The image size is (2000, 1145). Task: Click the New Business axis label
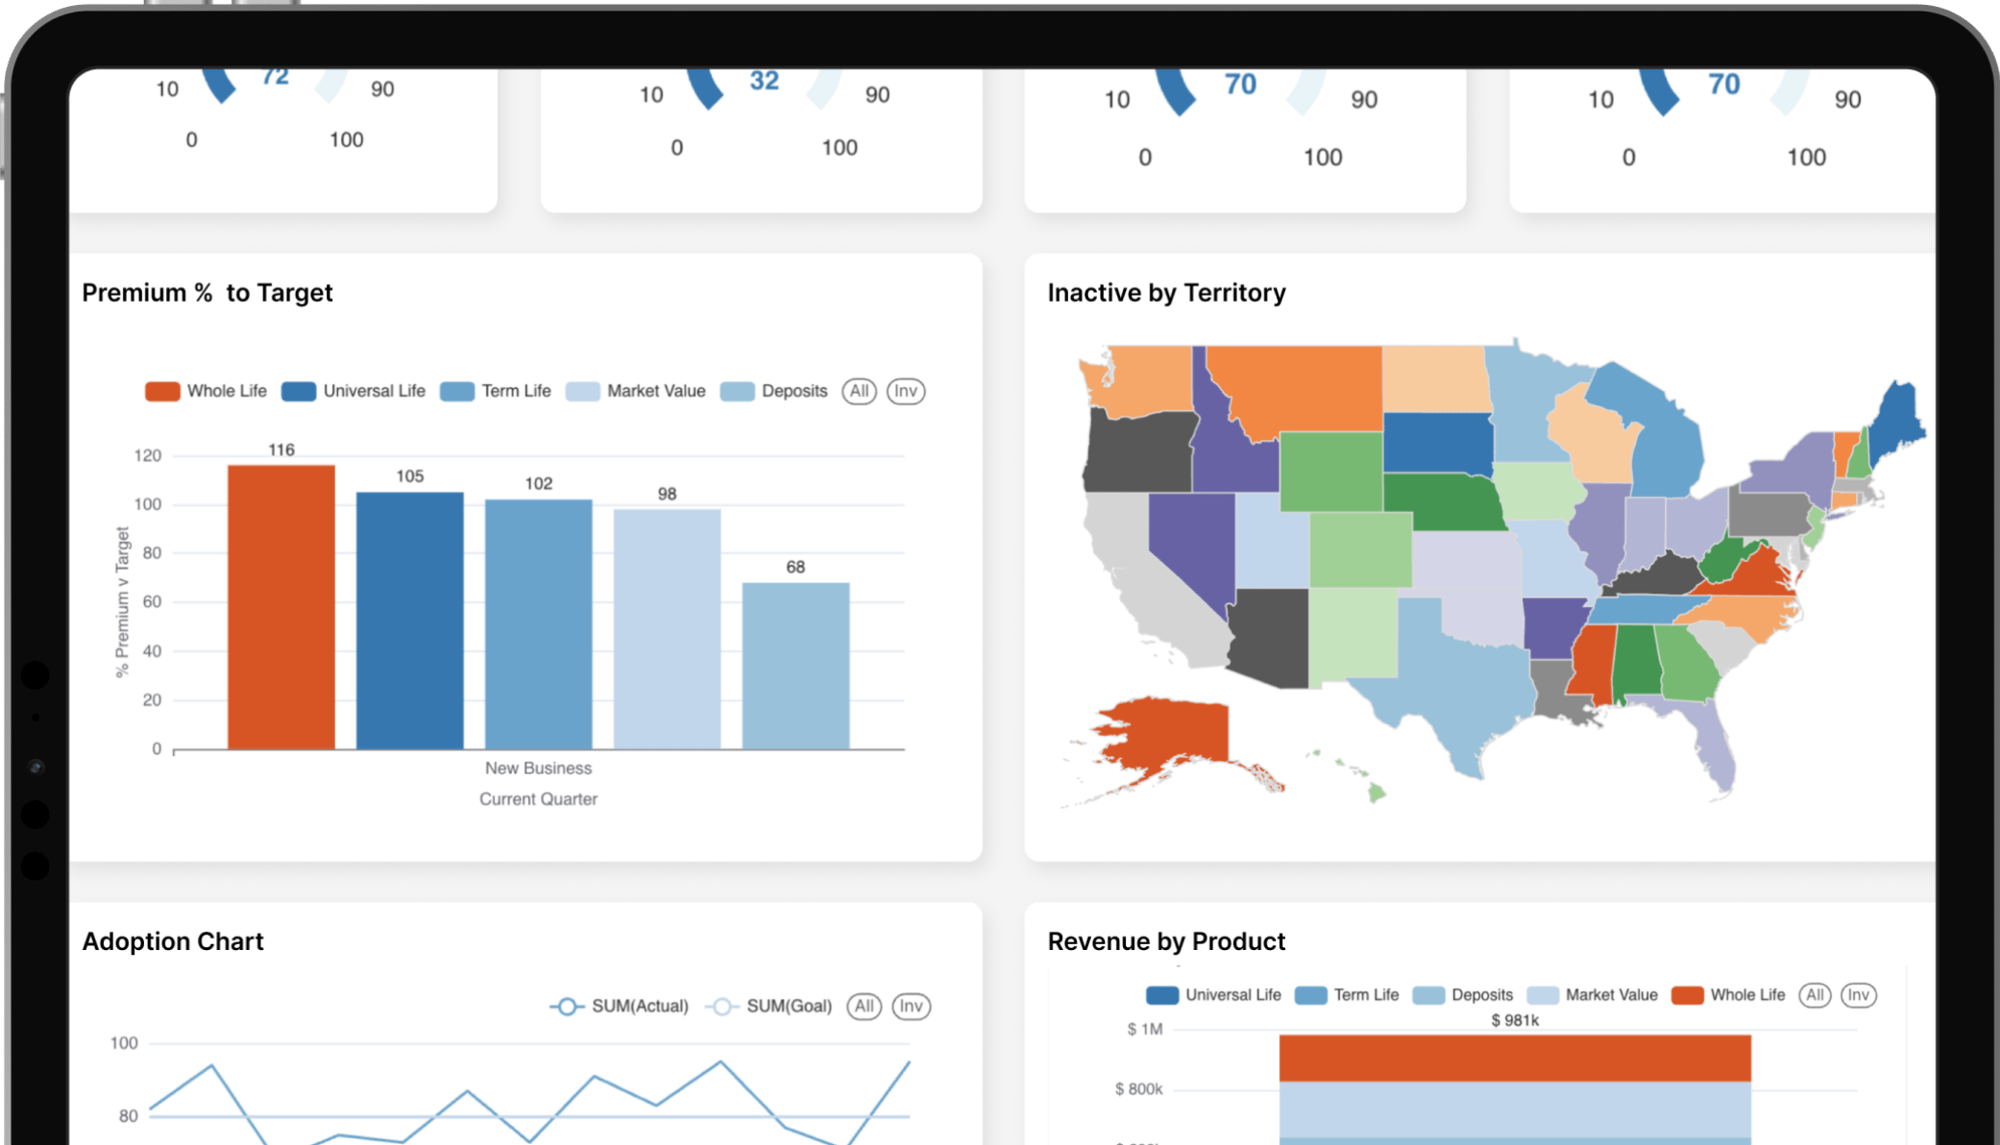538,768
